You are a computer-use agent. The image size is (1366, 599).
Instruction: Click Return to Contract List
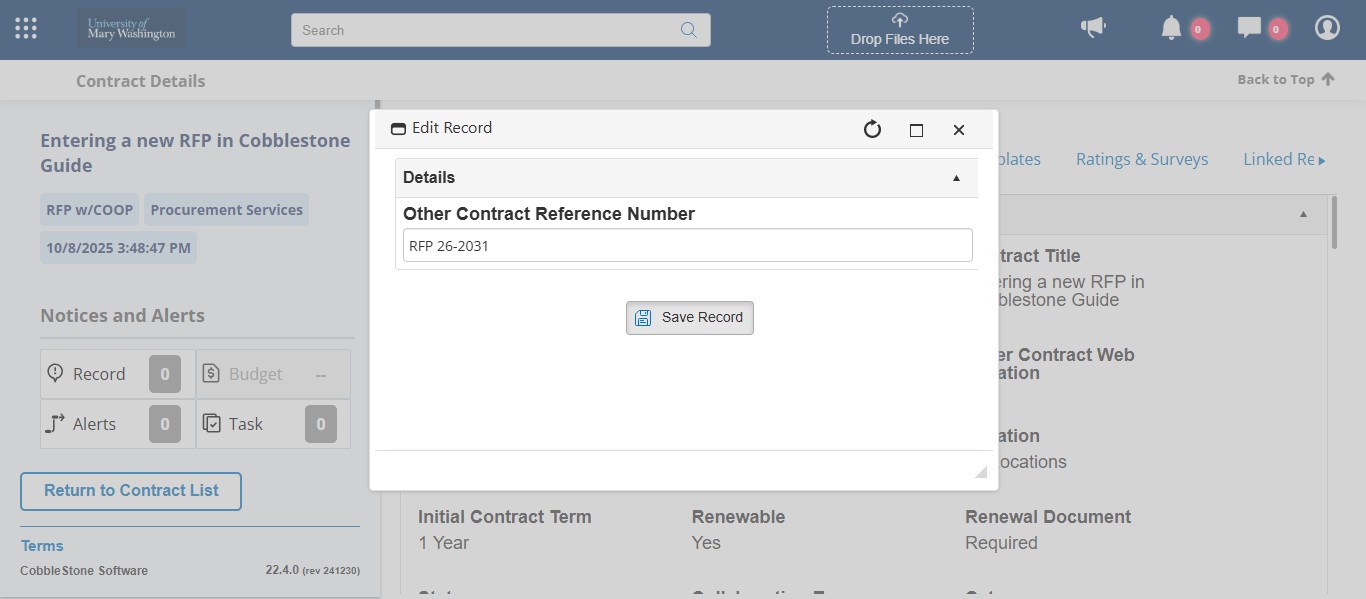coord(131,491)
